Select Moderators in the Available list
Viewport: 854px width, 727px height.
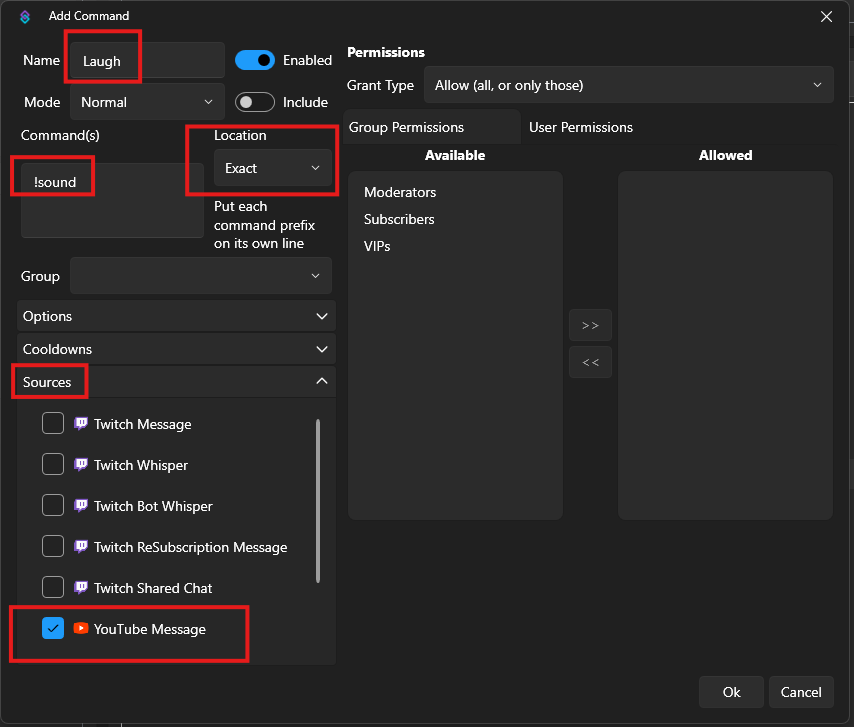[400, 192]
